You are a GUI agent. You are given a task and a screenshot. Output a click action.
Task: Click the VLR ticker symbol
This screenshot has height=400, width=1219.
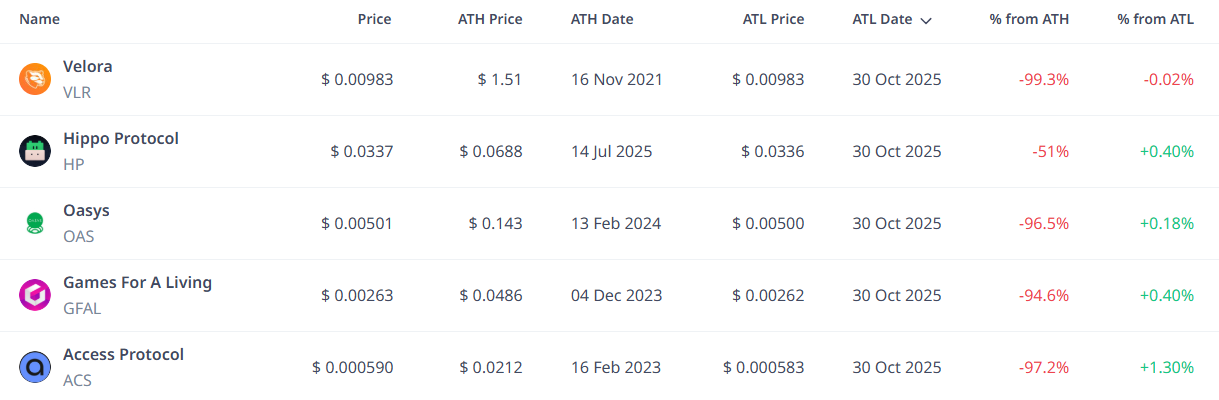click(x=77, y=93)
